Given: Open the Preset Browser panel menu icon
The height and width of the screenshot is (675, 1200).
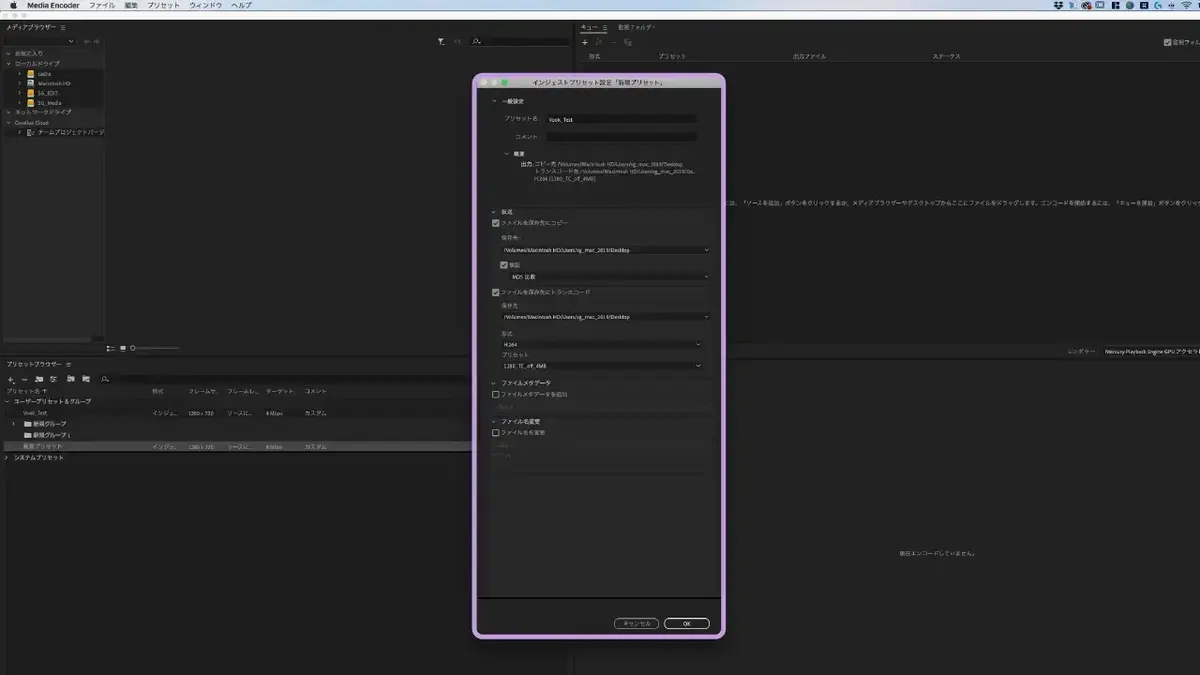Looking at the screenshot, I should 69,365.
